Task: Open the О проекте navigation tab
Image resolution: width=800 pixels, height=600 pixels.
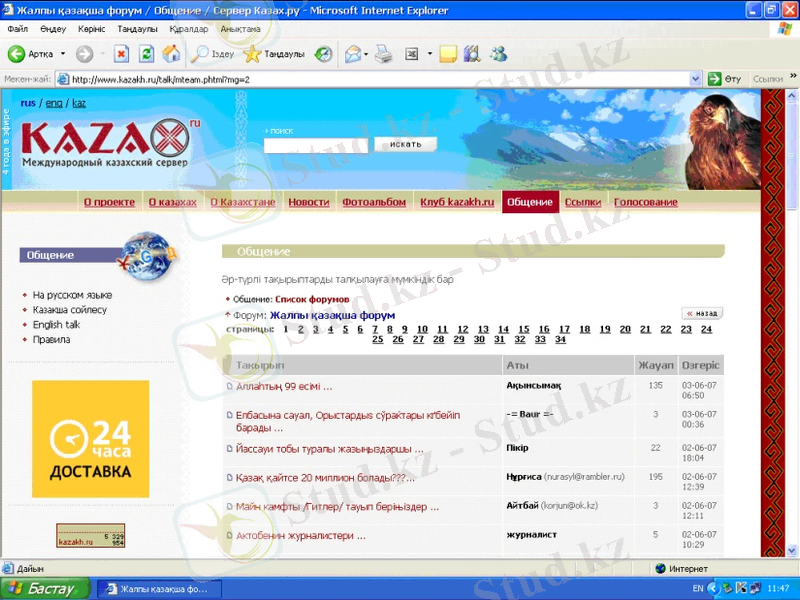Action: [x=109, y=202]
